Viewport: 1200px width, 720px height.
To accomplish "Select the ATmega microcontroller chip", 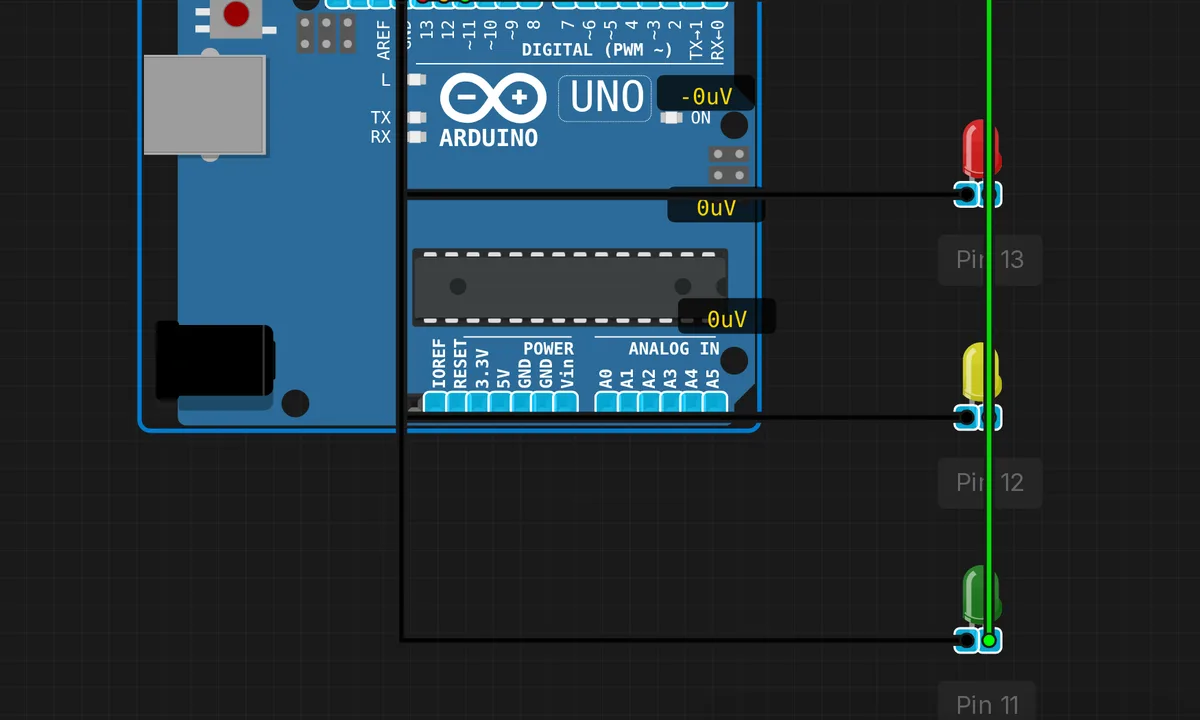I will point(570,288).
